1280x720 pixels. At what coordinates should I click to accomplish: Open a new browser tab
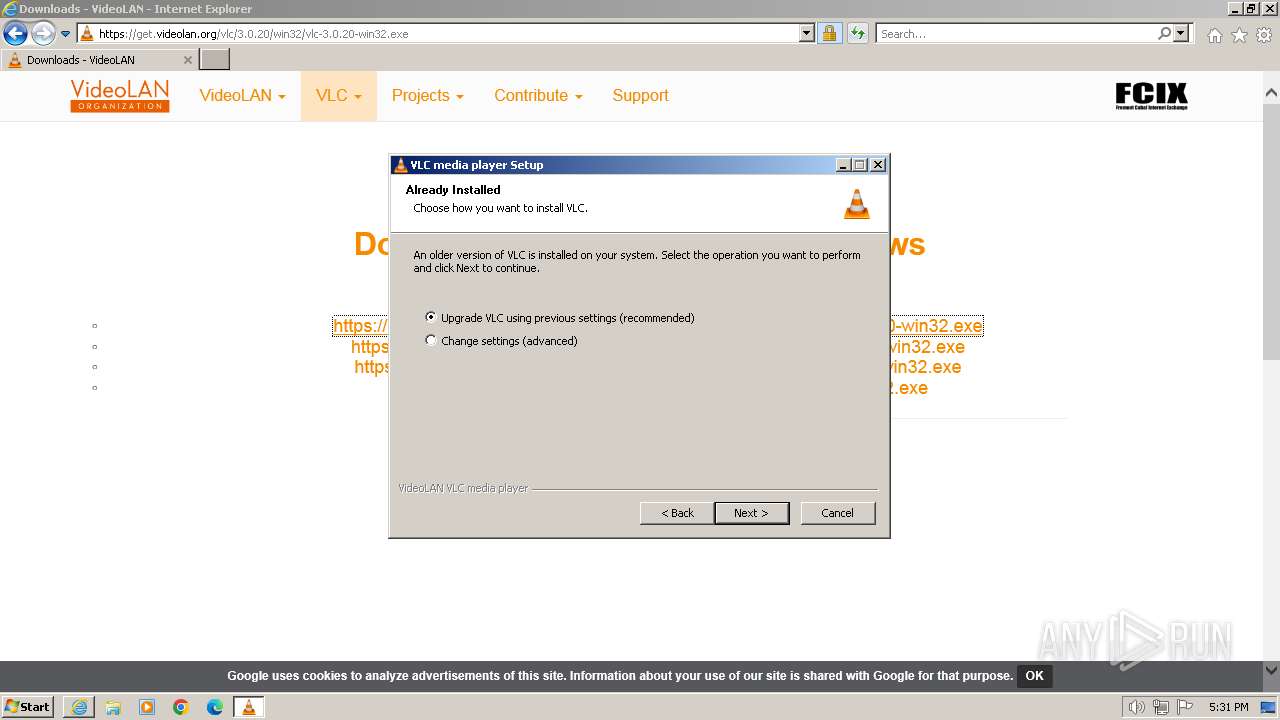click(x=215, y=60)
